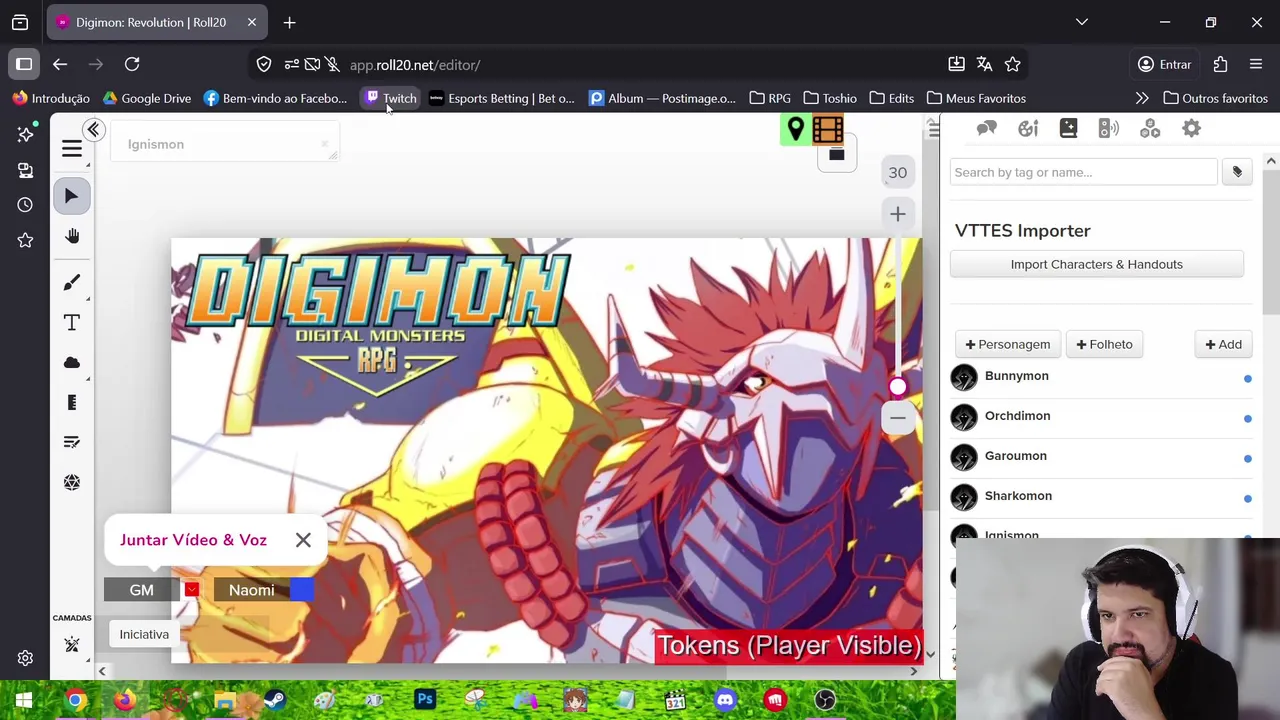Open the Toshio bookmarks folder
This screenshot has width=1280, height=720.
click(x=830, y=98)
